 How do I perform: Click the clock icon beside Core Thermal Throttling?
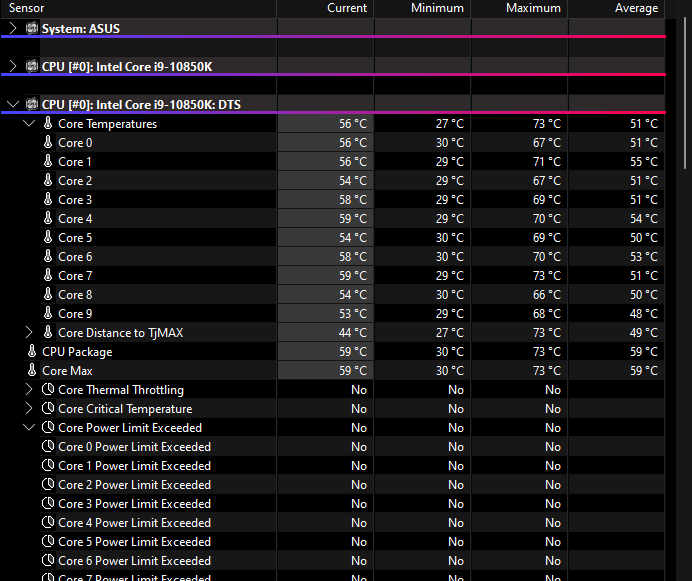(x=48, y=390)
